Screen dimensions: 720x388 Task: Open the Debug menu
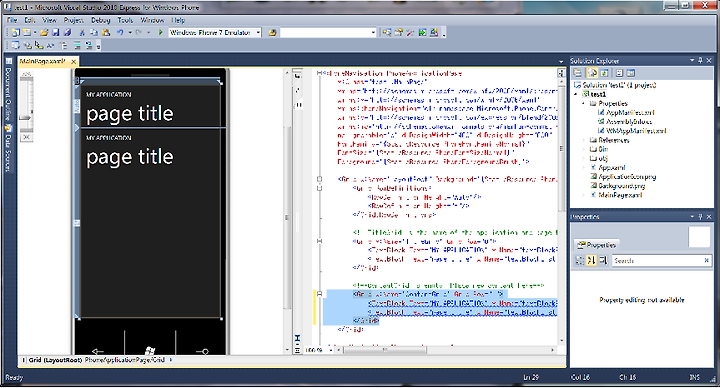(101, 20)
